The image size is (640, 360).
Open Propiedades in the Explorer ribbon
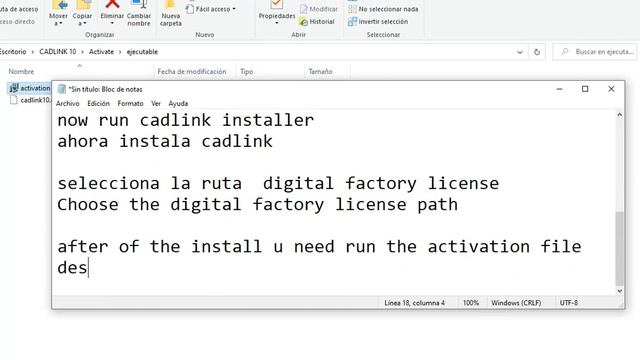pos(277,12)
